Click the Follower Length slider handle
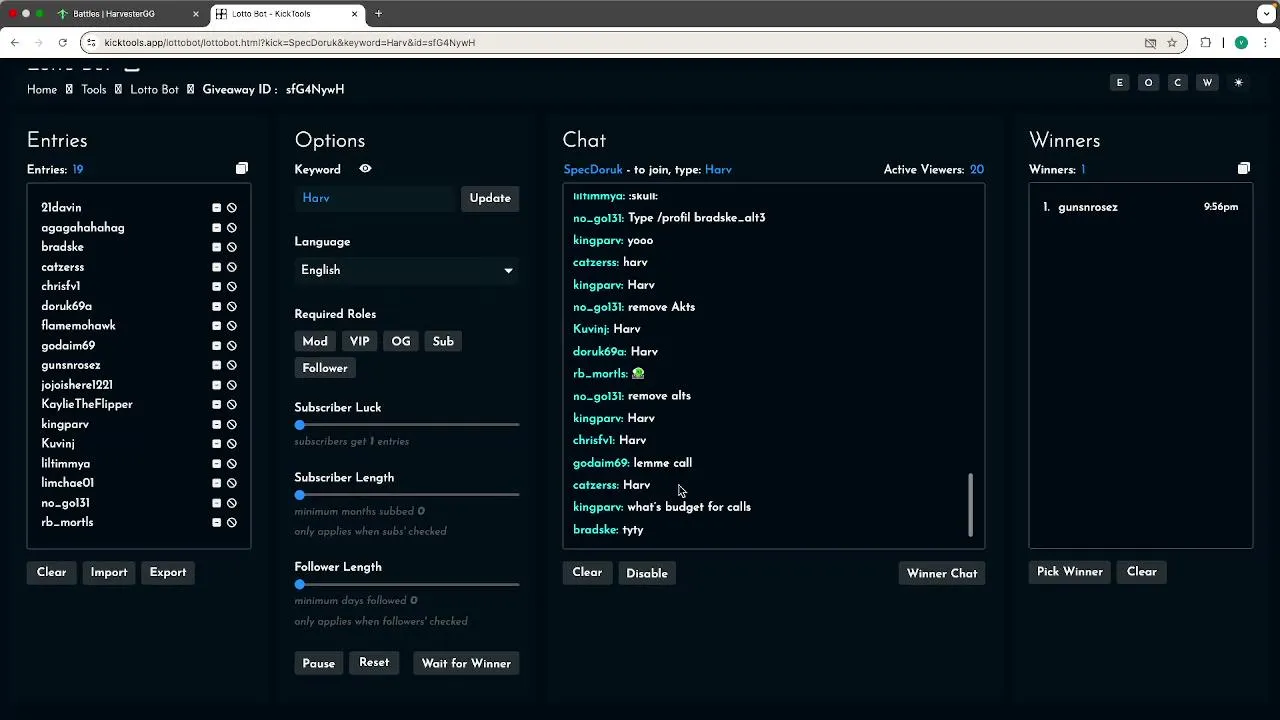1280x720 pixels. [x=299, y=584]
